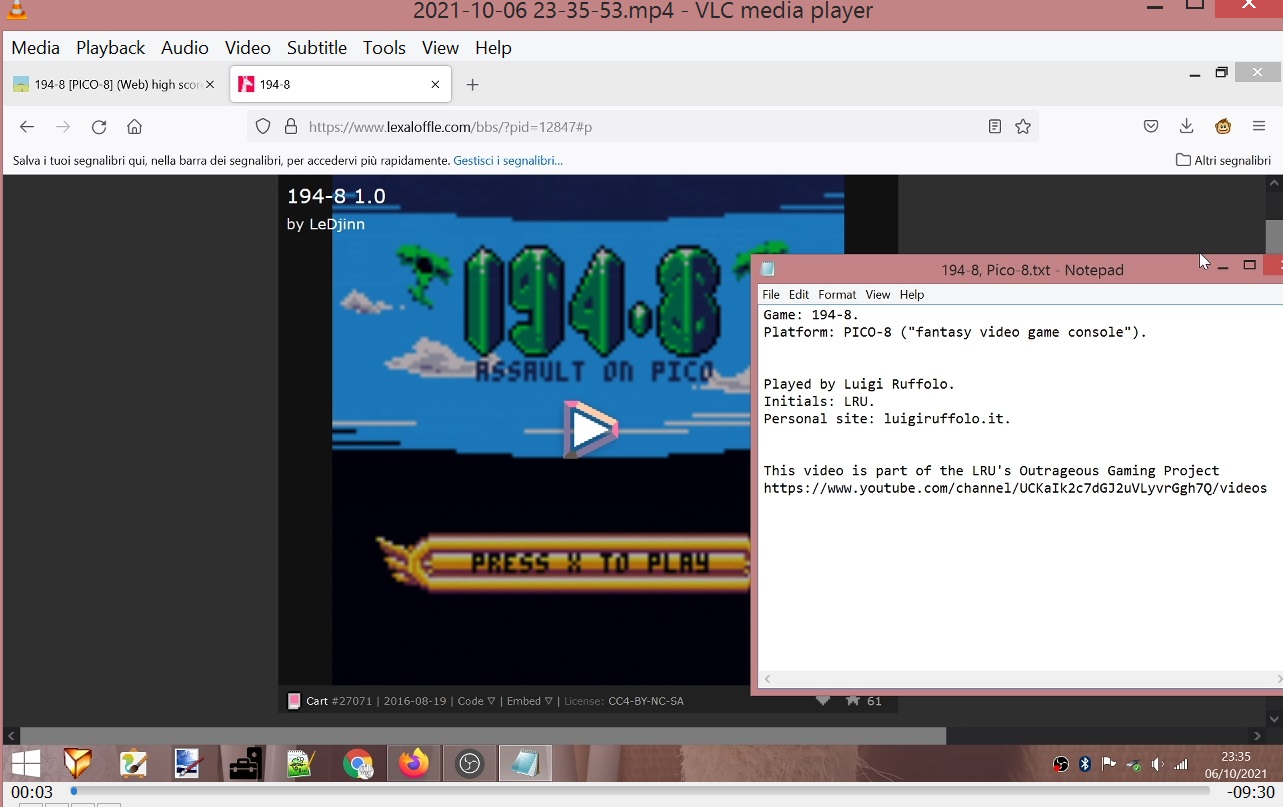Open the VLC Help menu

coord(493,47)
